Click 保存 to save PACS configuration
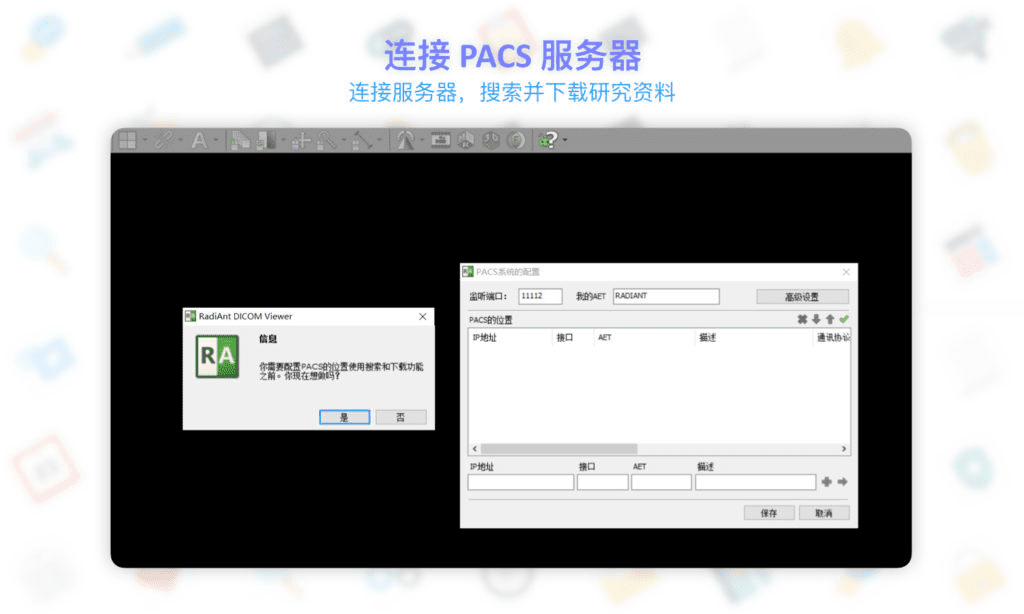The height and width of the screenshot is (614, 1024). pyautogui.click(x=769, y=511)
